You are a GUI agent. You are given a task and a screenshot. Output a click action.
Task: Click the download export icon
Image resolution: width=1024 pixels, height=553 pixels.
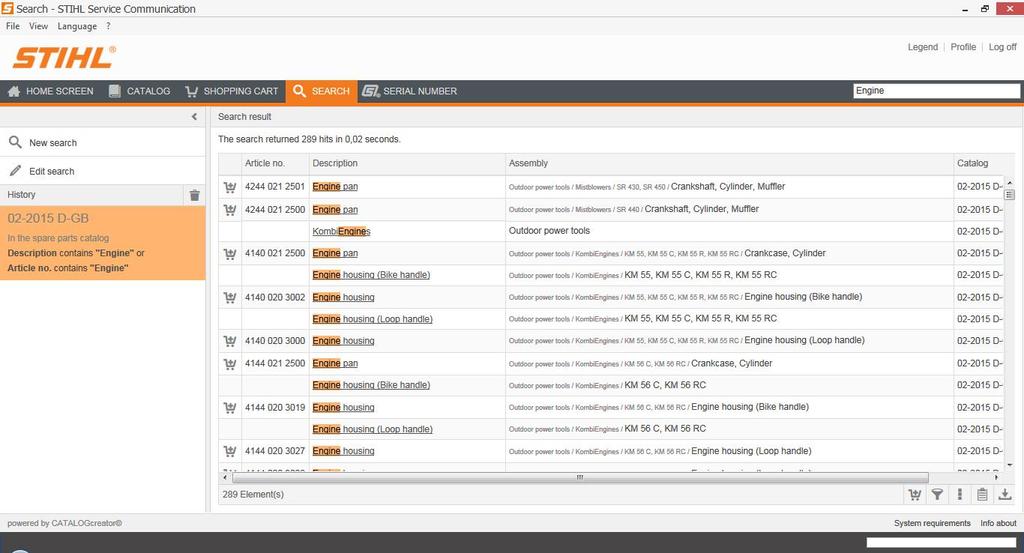(x=1005, y=494)
